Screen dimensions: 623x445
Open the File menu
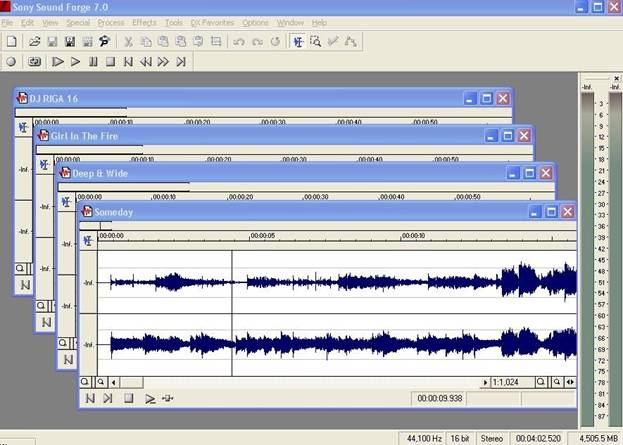pyautogui.click(x=7, y=23)
